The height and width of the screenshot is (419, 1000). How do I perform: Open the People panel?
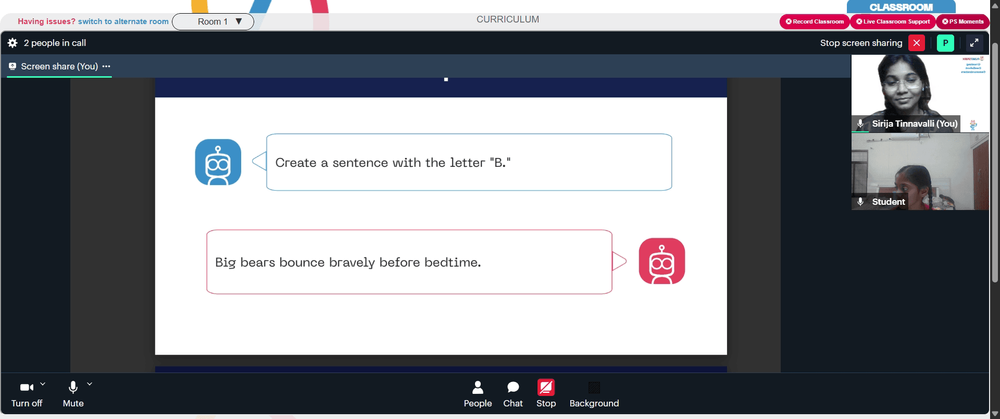coord(478,394)
